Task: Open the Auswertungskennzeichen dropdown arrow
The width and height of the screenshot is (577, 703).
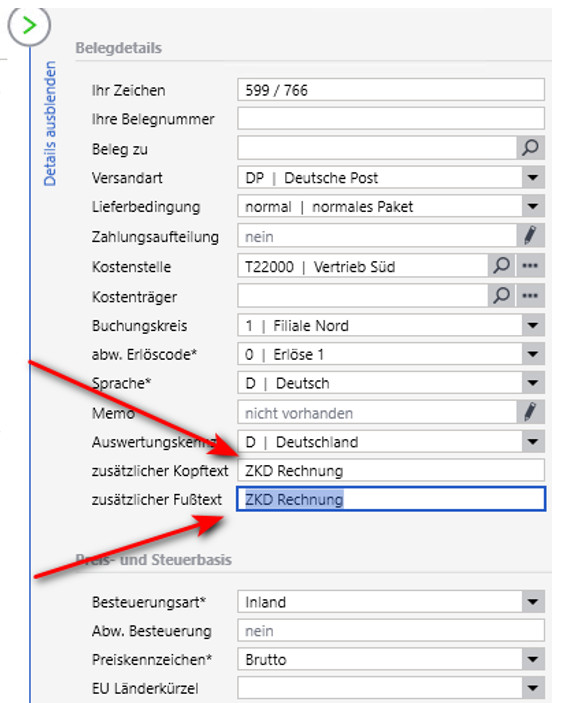Action: [533, 442]
